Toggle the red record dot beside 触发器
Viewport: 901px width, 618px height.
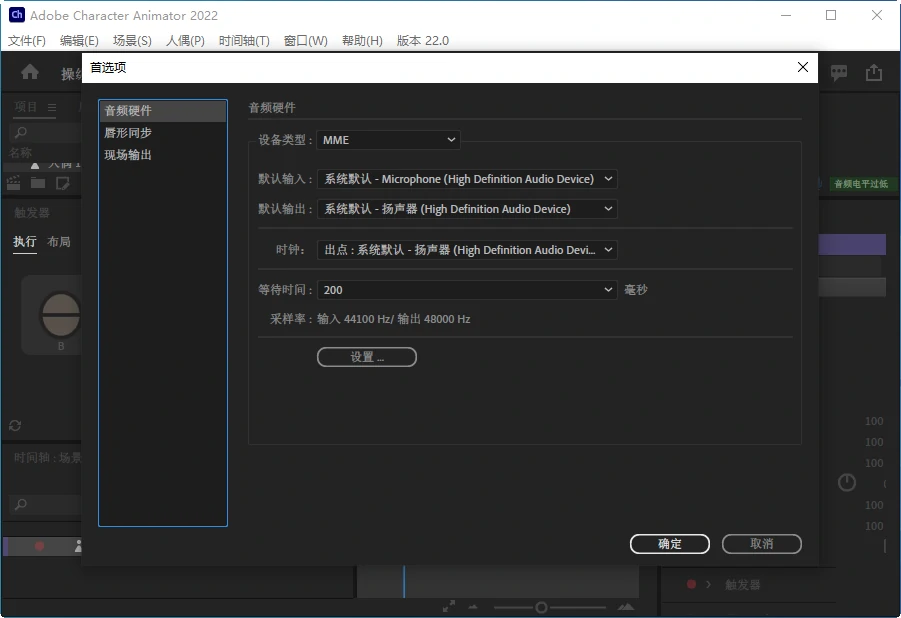(691, 584)
